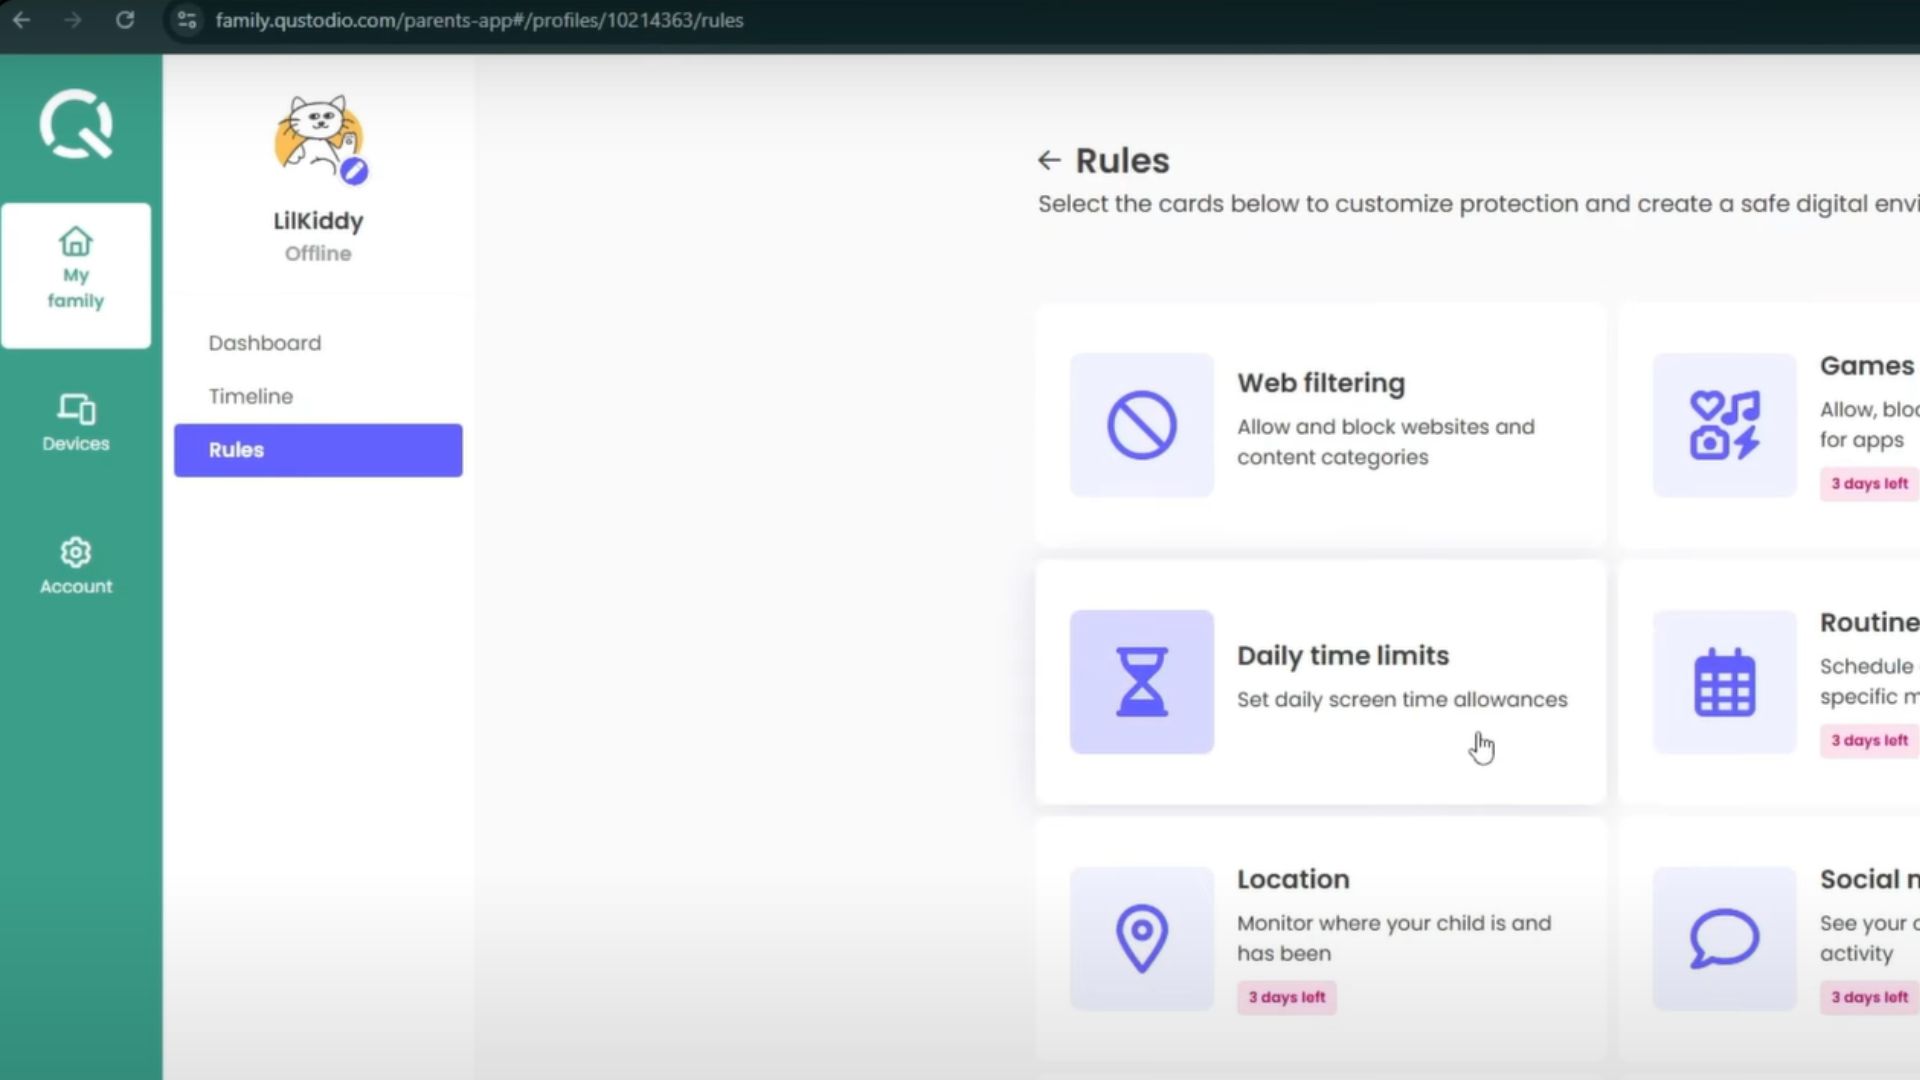The width and height of the screenshot is (1920, 1080).
Task: Click the Location '3 days left' badge
Action: tap(1286, 997)
